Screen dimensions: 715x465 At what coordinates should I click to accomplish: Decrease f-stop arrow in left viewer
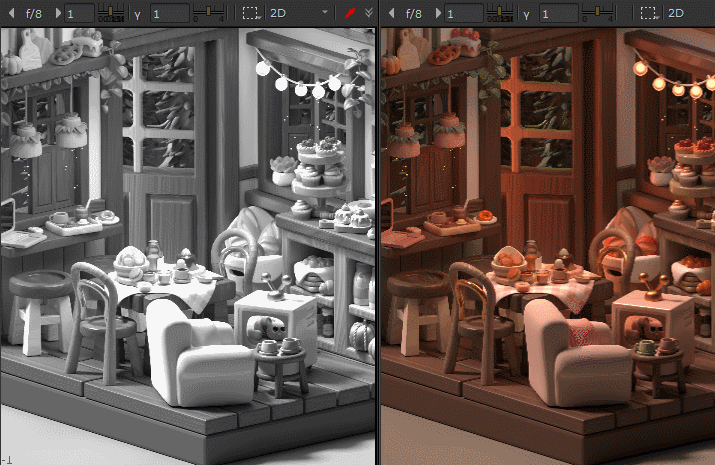[x=12, y=13]
